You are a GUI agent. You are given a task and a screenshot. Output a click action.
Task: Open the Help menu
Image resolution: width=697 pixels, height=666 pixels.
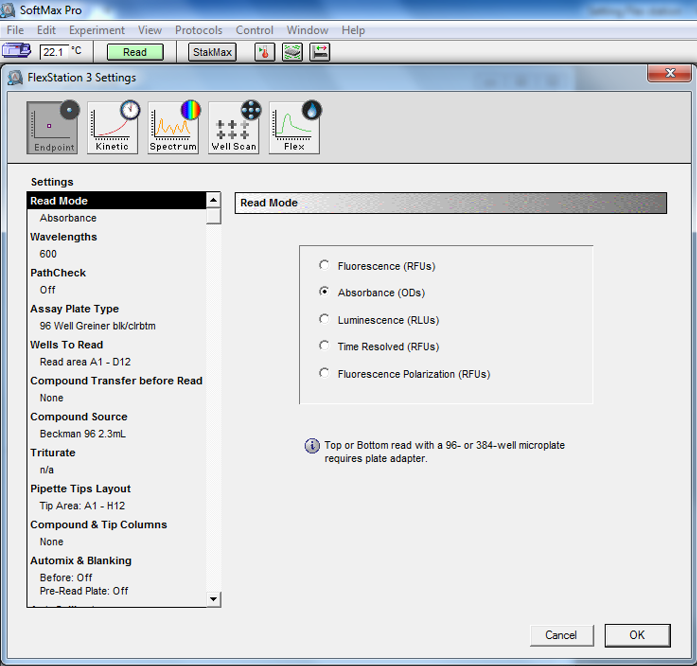pos(353,30)
